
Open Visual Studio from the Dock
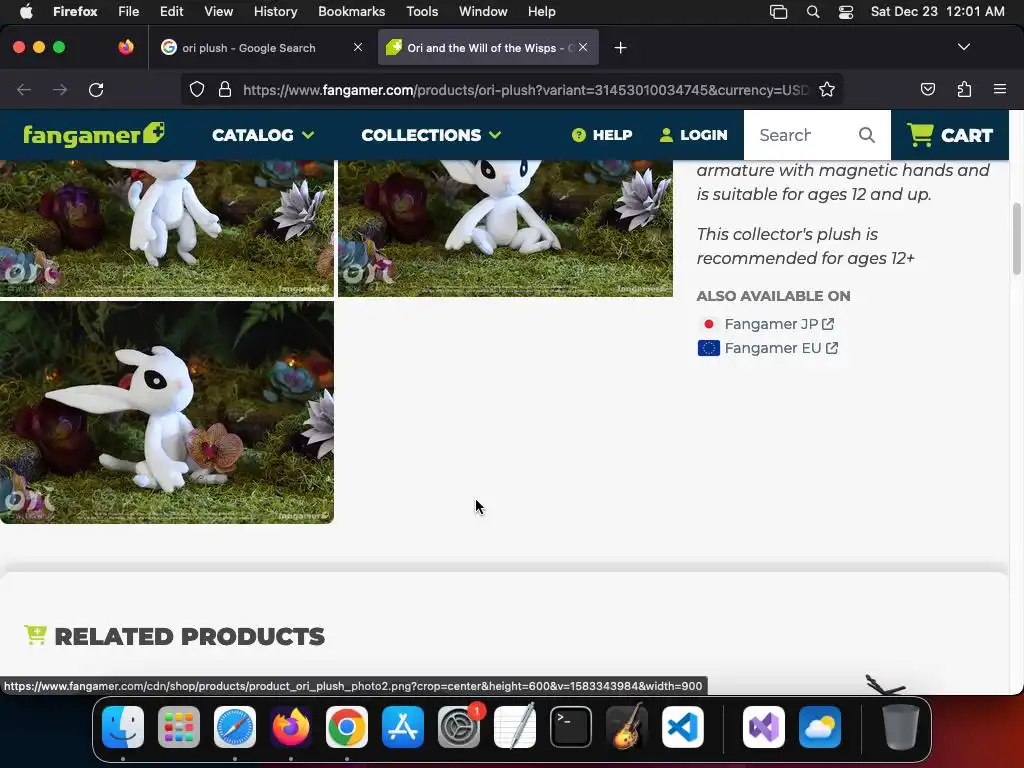[764, 727]
